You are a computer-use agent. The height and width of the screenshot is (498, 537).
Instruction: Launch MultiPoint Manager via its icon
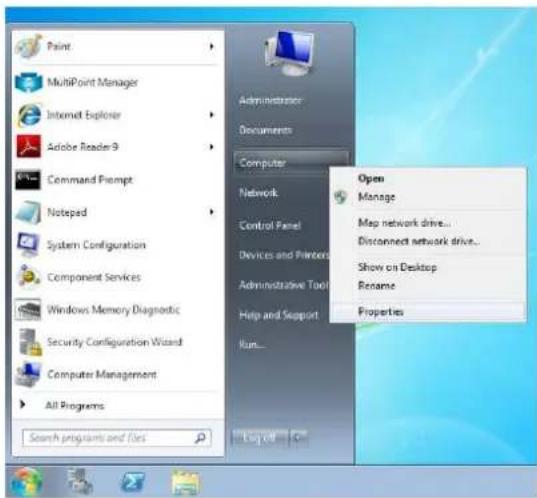pos(29,83)
